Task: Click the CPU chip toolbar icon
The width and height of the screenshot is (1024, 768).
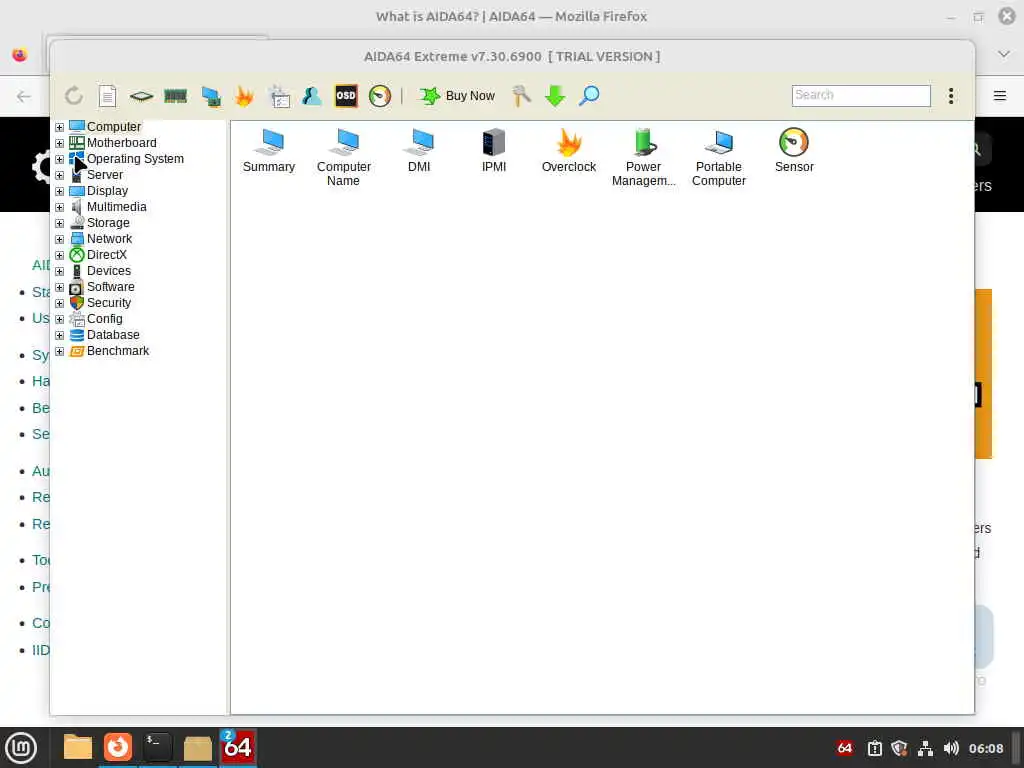Action: [141, 97]
